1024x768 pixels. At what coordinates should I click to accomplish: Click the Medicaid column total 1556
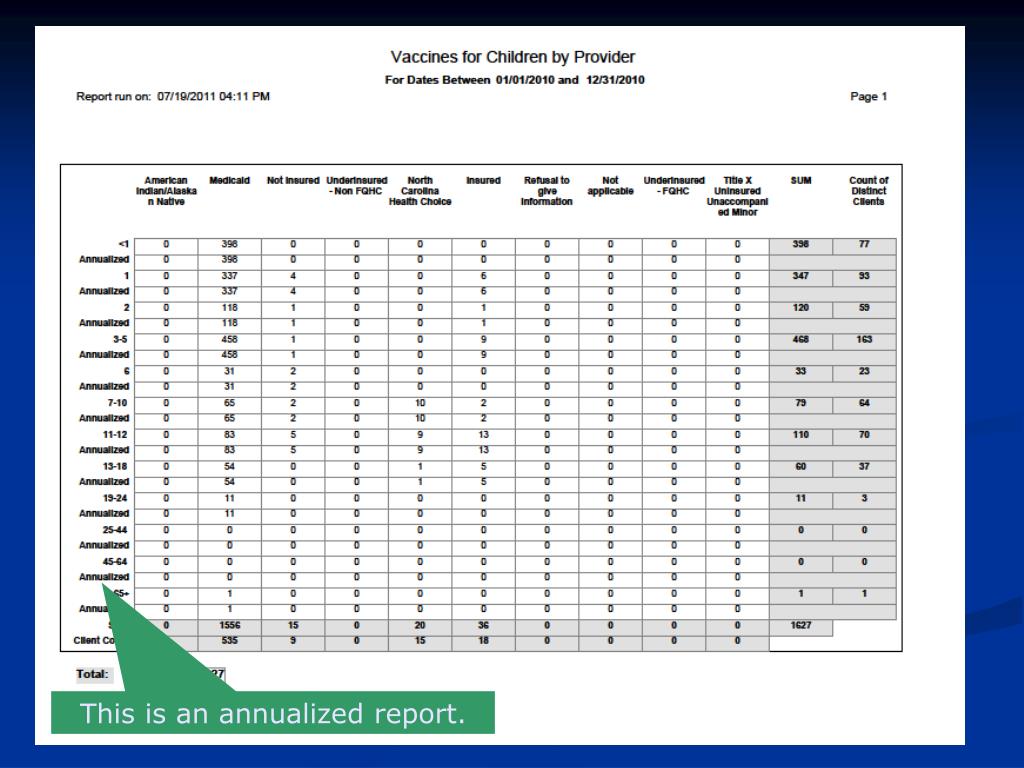click(x=229, y=625)
